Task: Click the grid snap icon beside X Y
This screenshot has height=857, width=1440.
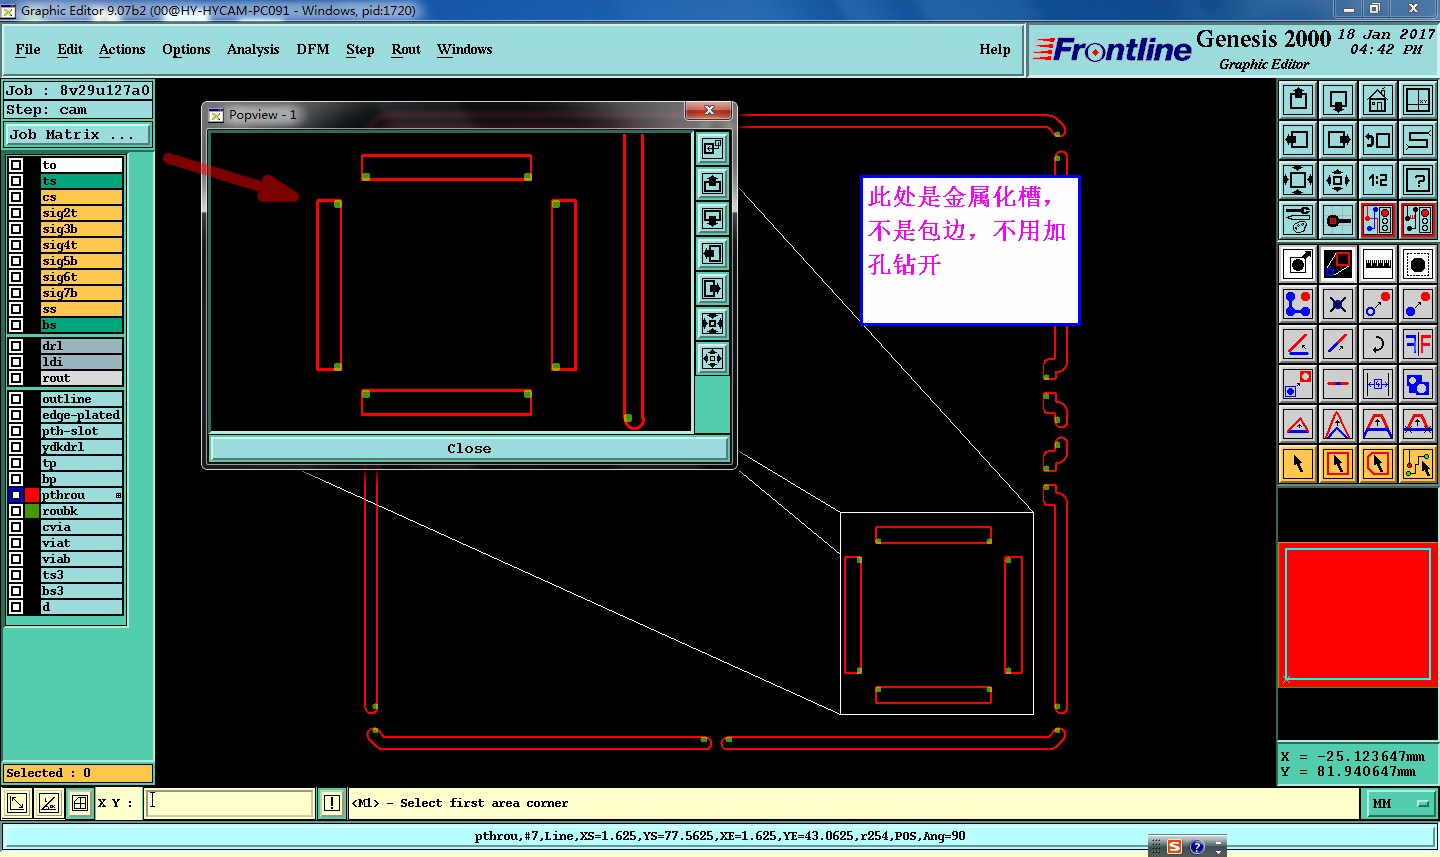Action: 80,803
